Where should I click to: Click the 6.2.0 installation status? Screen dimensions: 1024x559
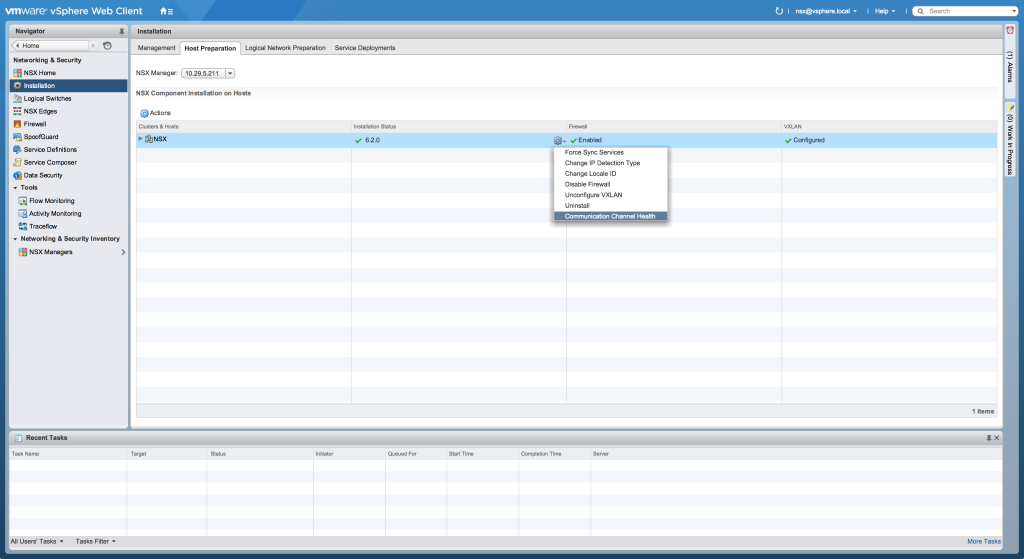click(367, 140)
